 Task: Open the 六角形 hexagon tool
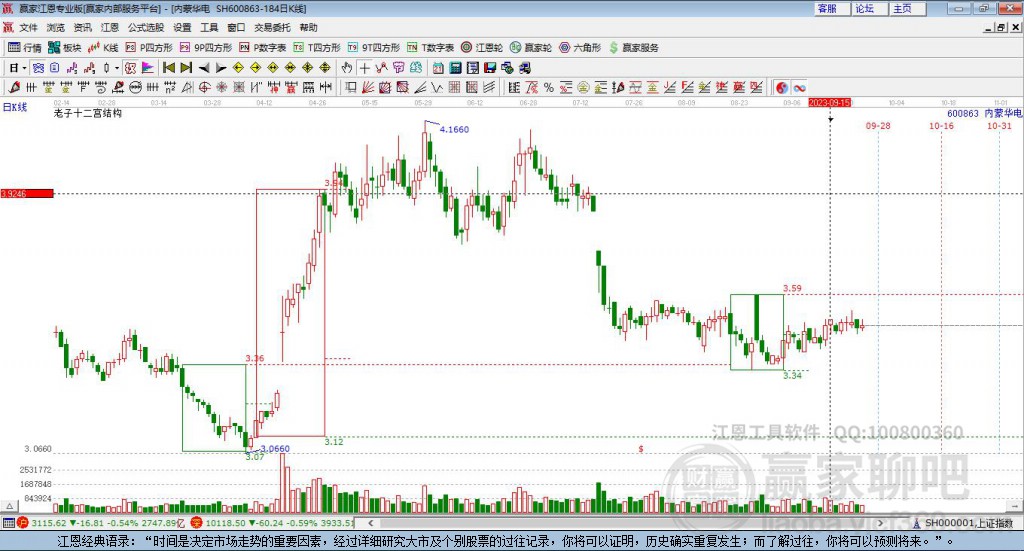[580, 47]
